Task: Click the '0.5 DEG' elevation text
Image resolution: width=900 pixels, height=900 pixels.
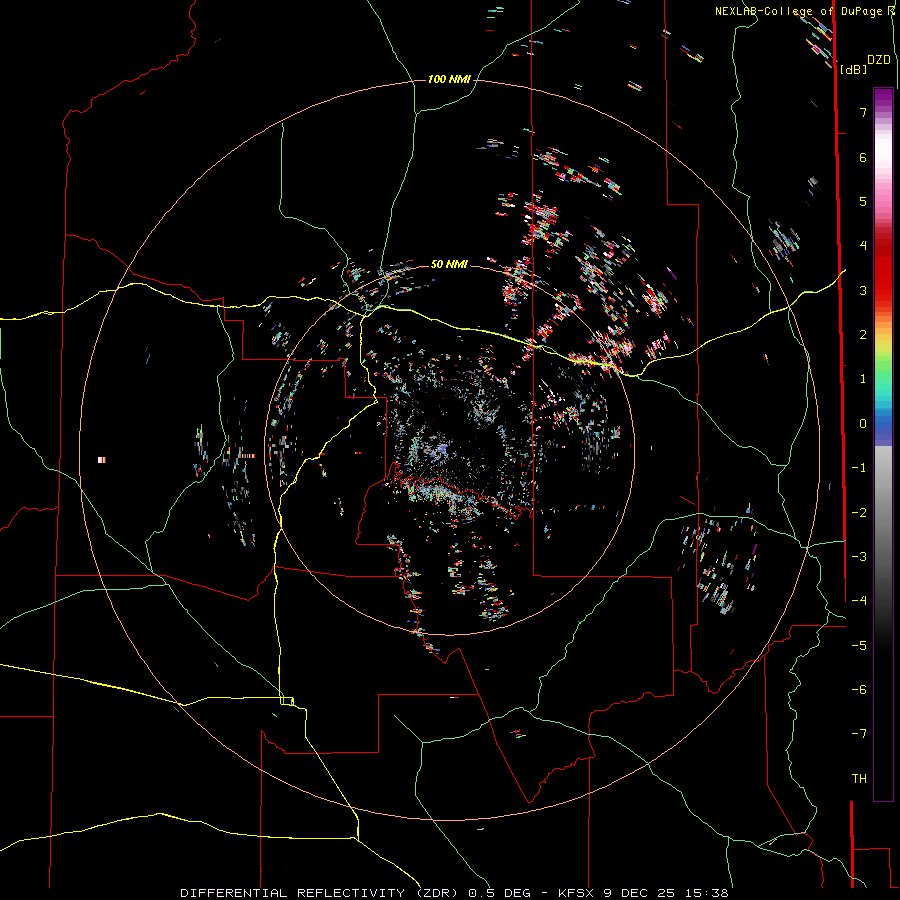Action: pyautogui.click(x=500, y=893)
